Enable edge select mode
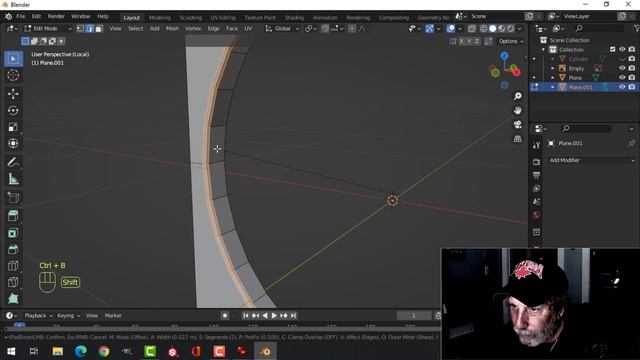The image size is (640, 360). click(89, 29)
